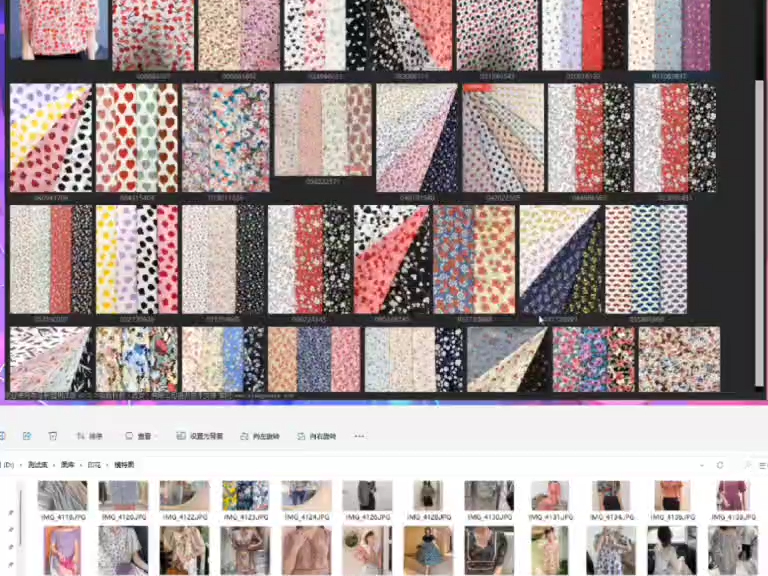
Task: Select file IMG_4118.JPG striped fabric thumbnail
Action: (62, 500)
